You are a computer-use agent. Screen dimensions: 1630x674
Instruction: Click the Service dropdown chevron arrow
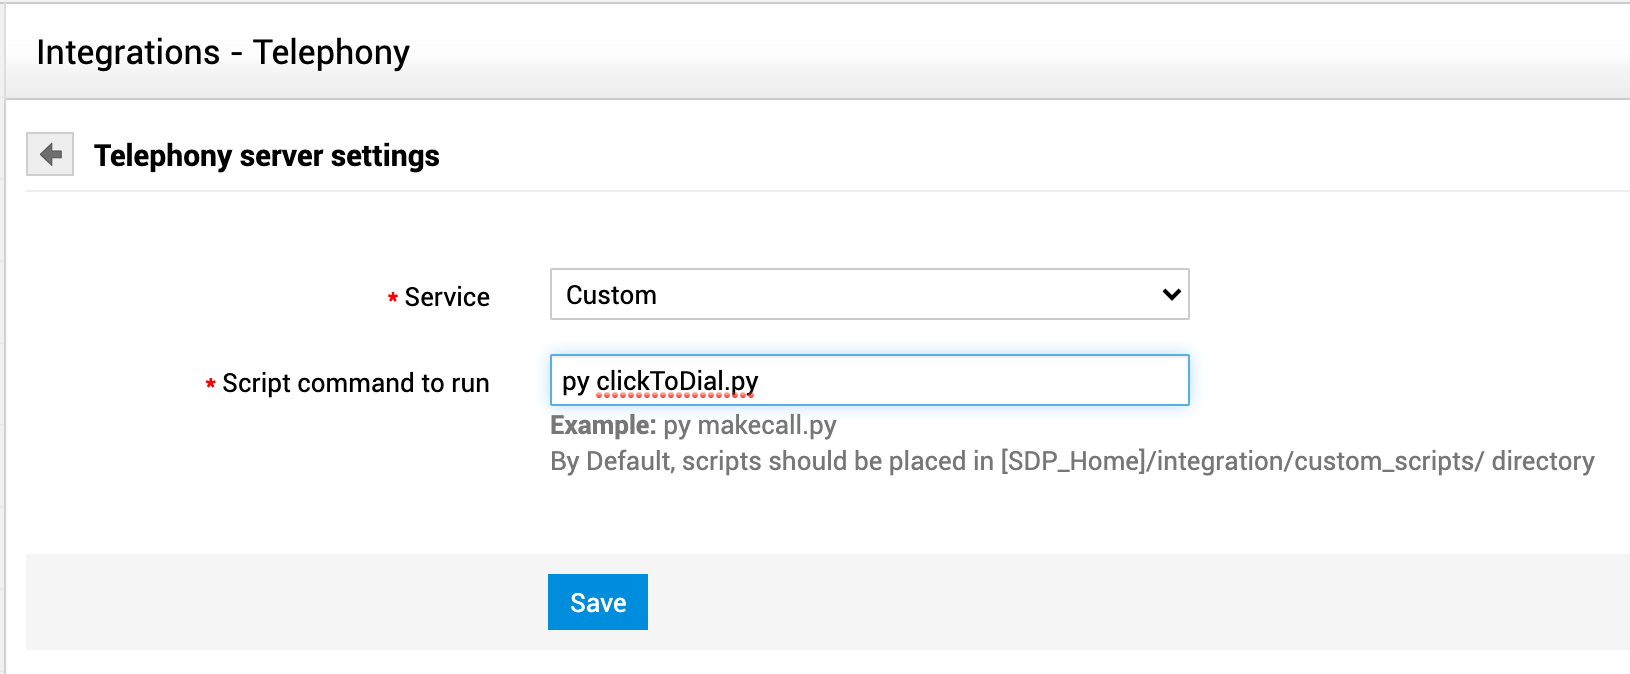[1171, 295]
